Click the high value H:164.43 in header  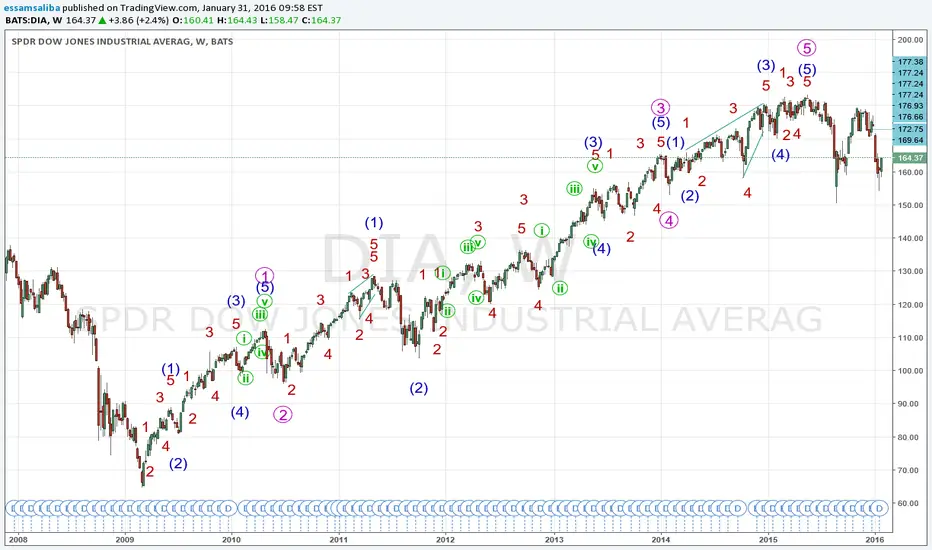click(x=237, y=20)
